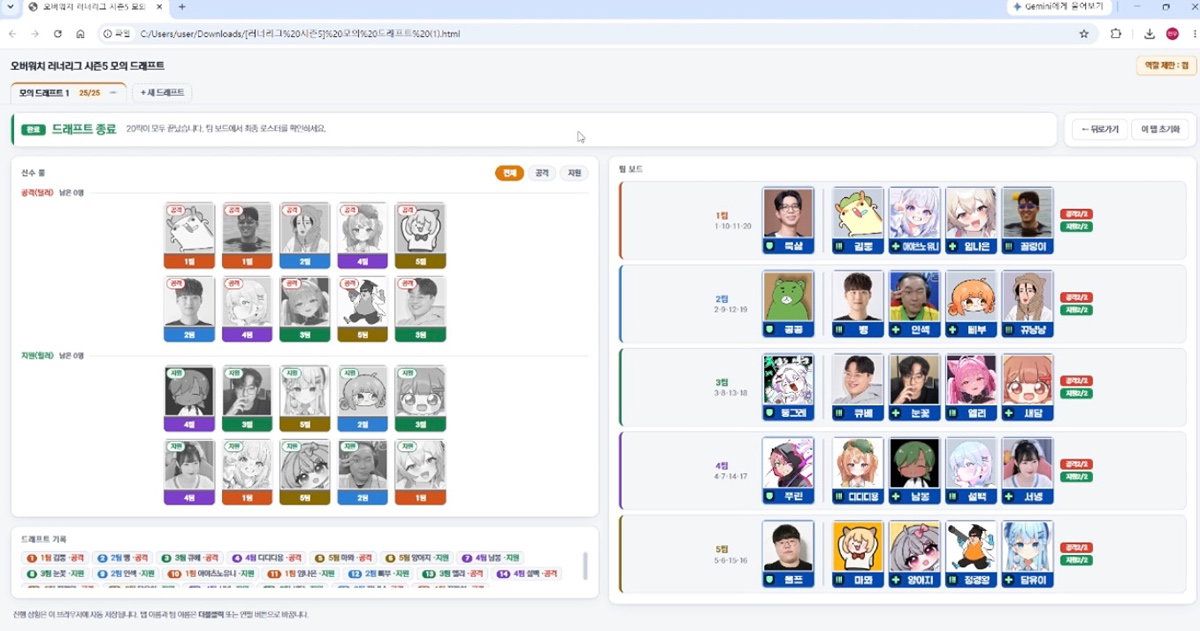This screenshot has height=631, width=1200.
Task: Click the browser back arrow
Action: tap(12, 34)
